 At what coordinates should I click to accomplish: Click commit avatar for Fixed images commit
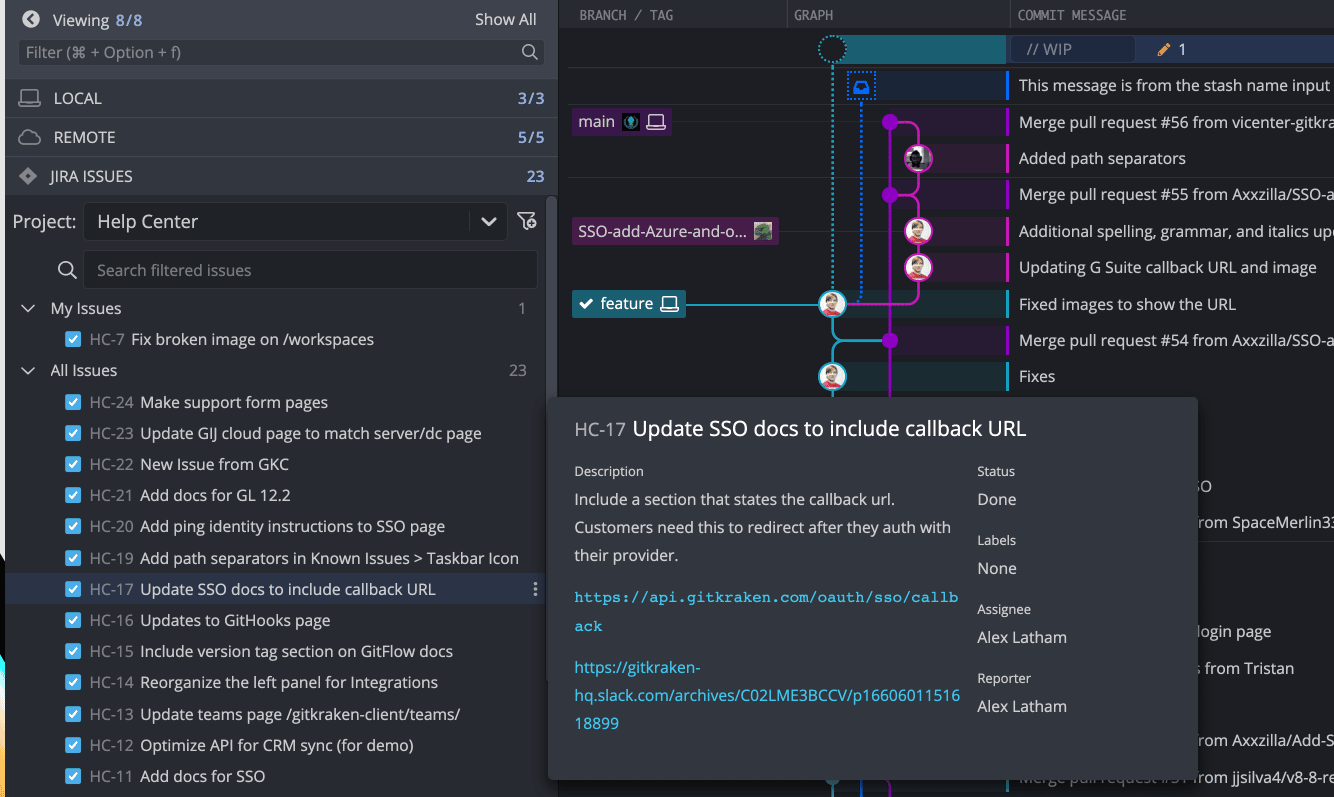click(x=832, y=304)
